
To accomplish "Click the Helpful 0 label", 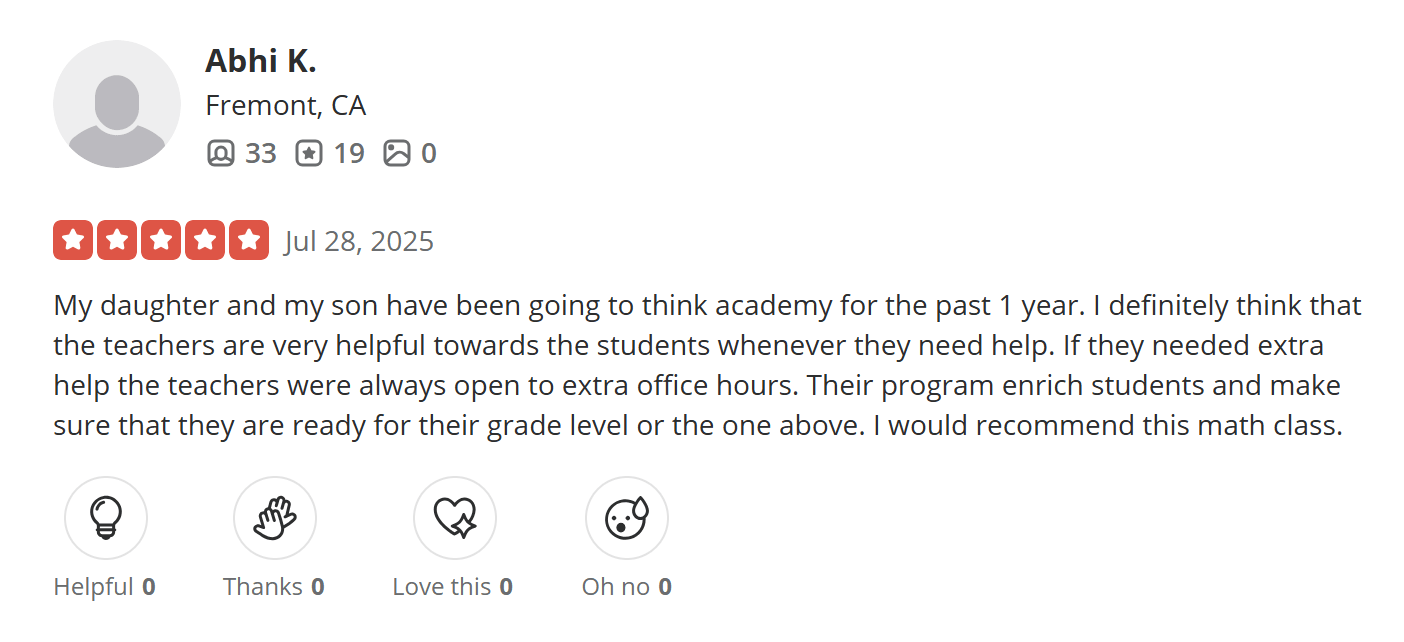I will (x=104, y=587).
